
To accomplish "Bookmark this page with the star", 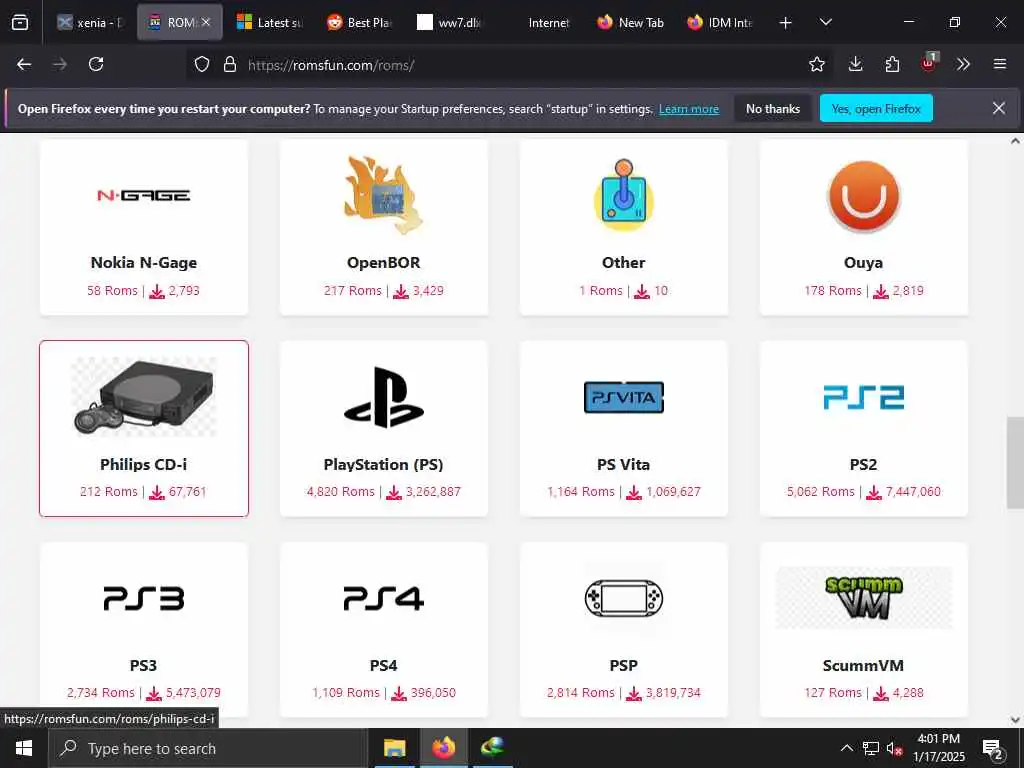I will tap(817, 64).
